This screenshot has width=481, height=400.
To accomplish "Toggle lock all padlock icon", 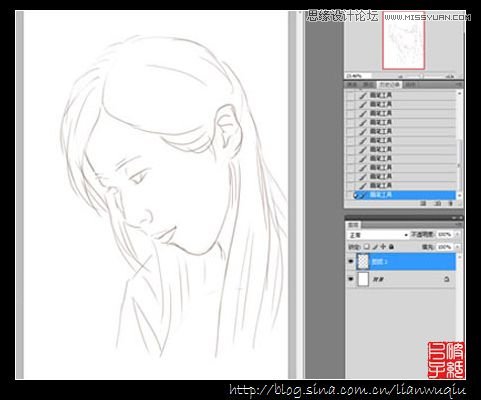I will click(x=391, y=247).
